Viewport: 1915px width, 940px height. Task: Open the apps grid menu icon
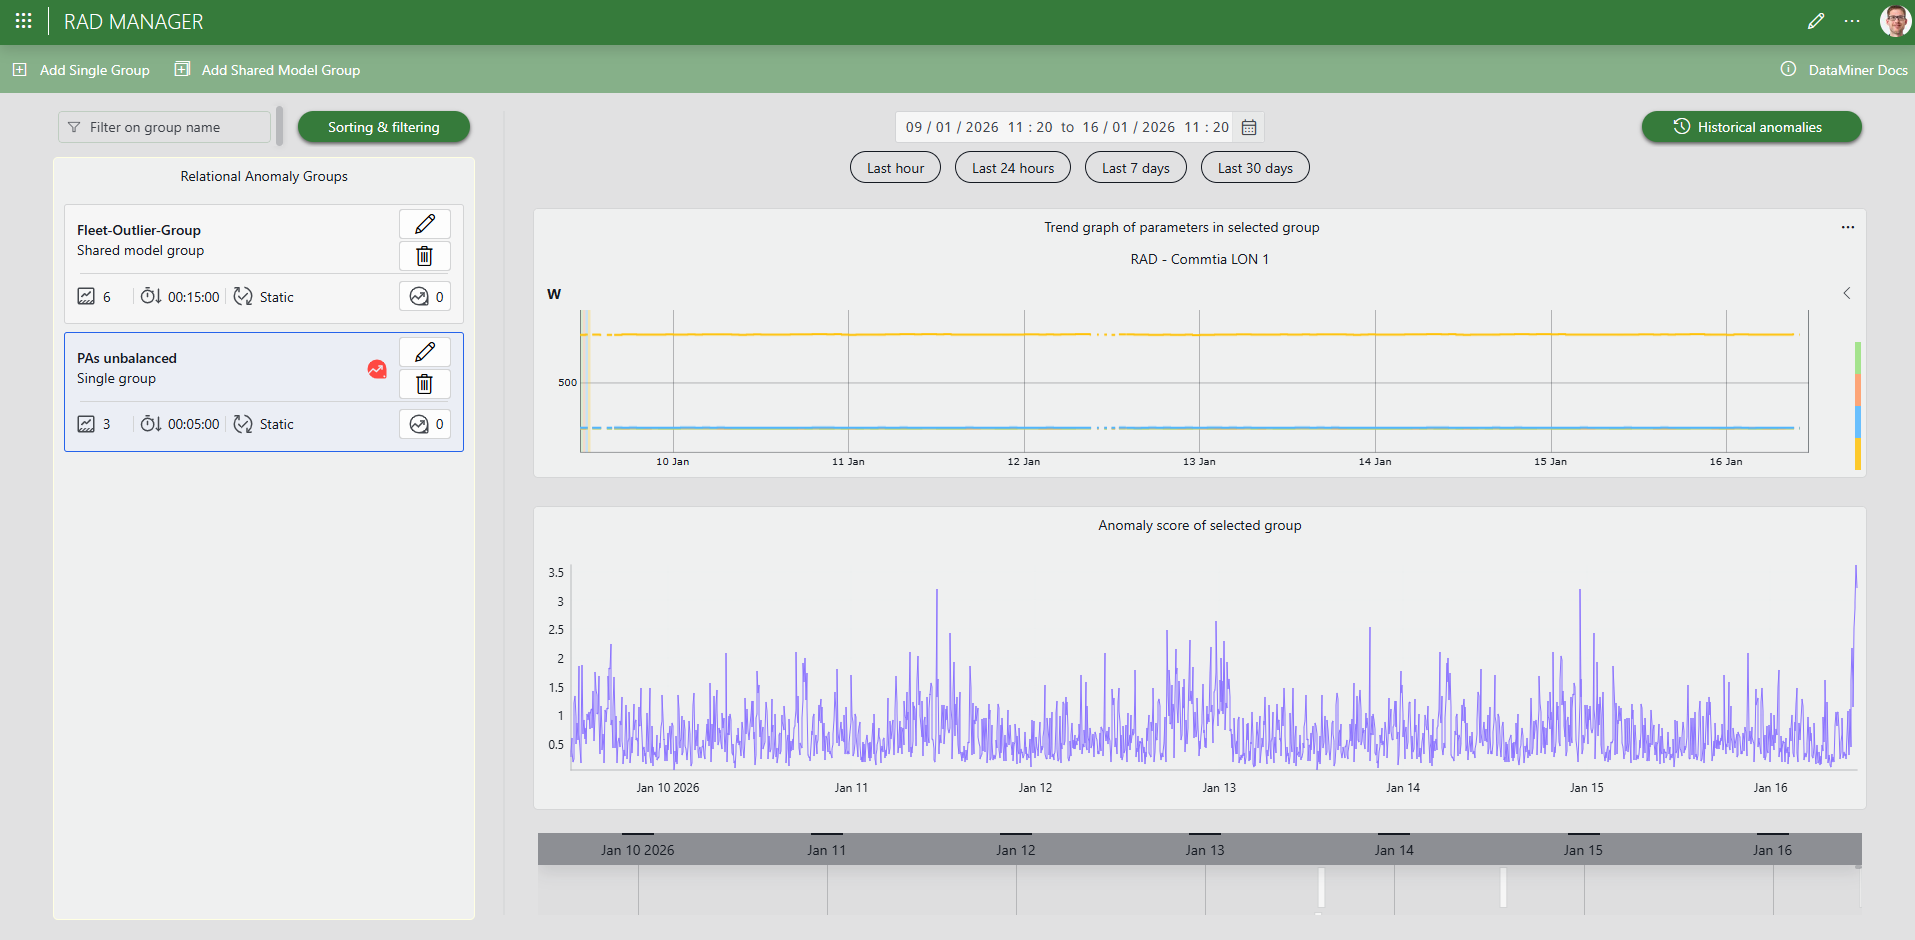[x=24, y=21]
